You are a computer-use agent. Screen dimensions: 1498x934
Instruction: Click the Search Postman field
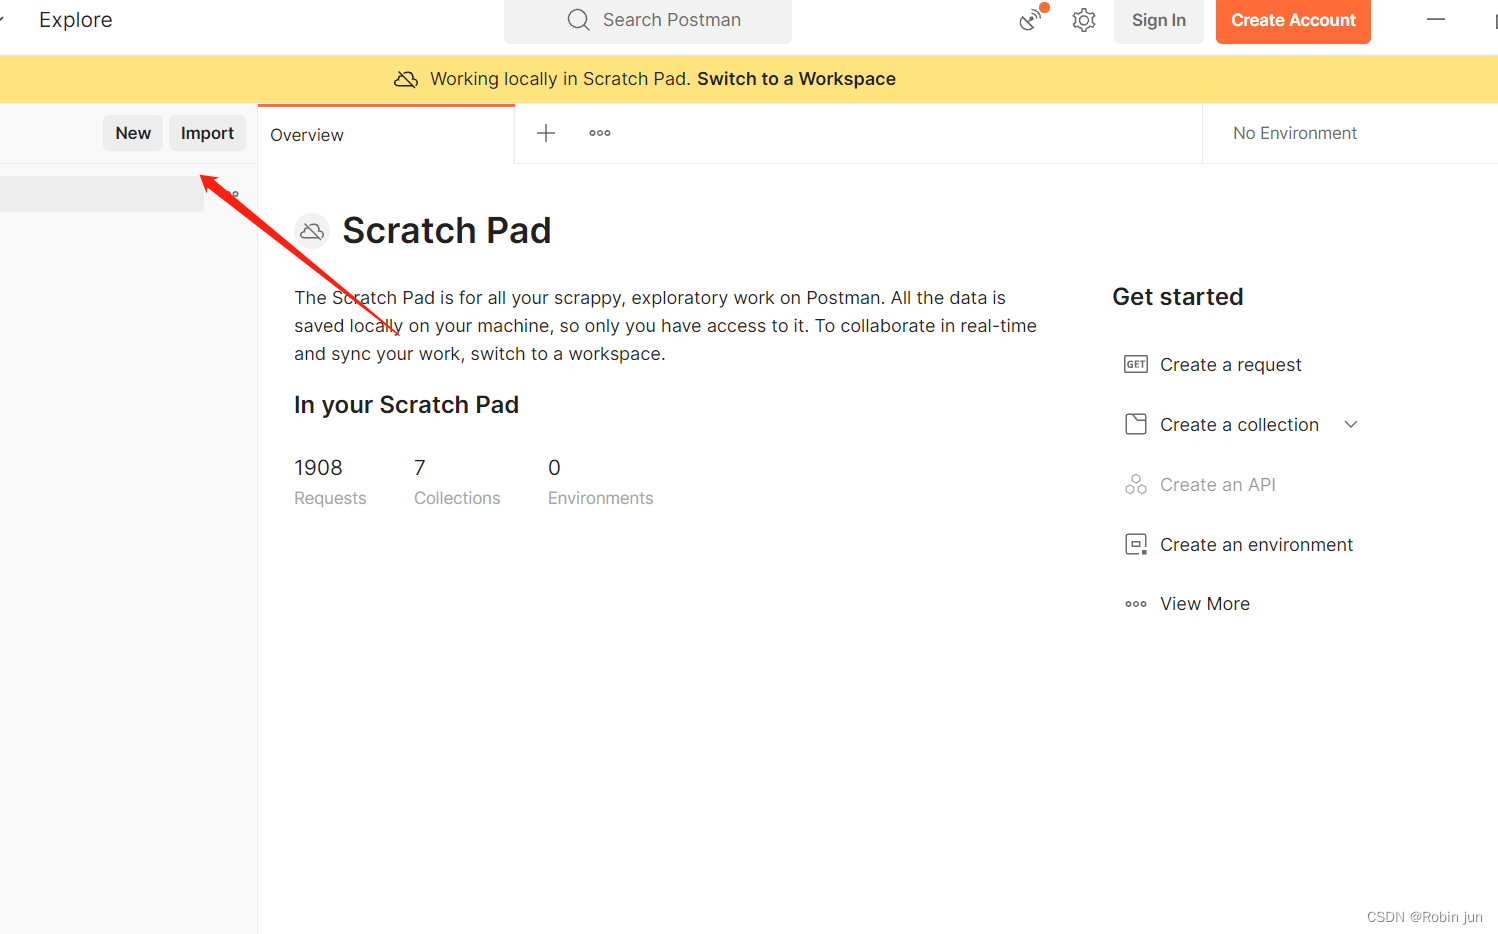click(648, 20)
